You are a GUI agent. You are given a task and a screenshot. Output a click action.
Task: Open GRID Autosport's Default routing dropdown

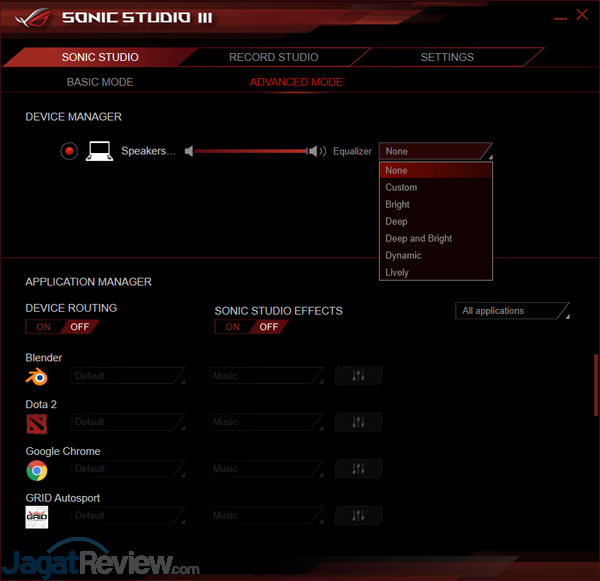(x=128, y=515)
